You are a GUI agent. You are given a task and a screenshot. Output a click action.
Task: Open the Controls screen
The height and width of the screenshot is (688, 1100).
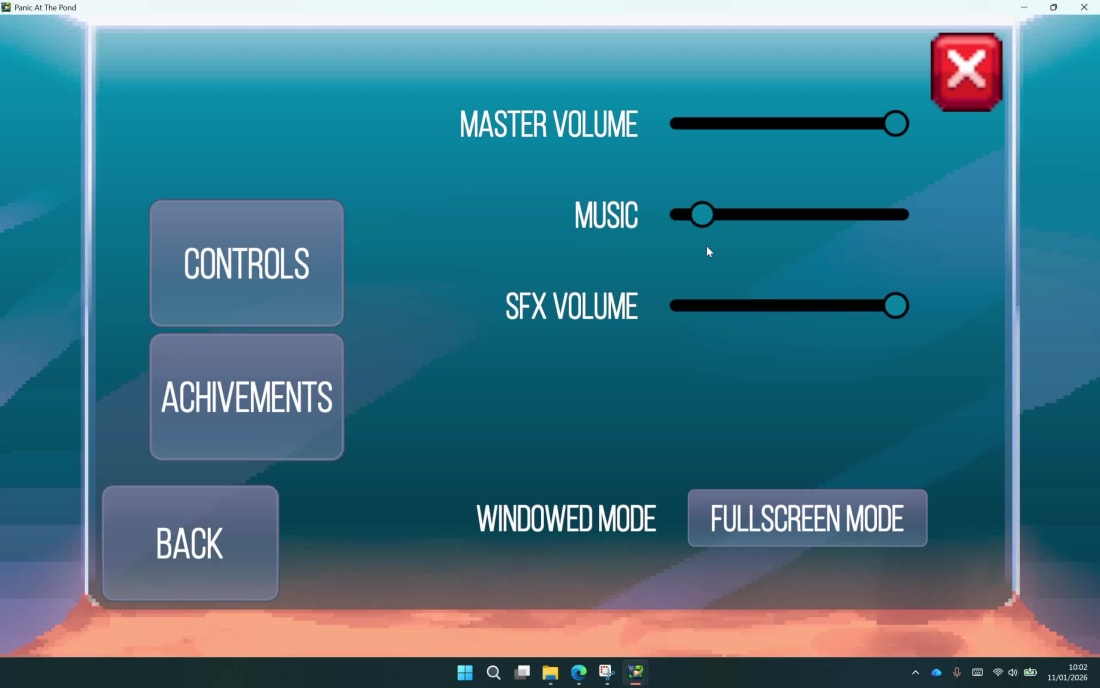tap(246, 263)
